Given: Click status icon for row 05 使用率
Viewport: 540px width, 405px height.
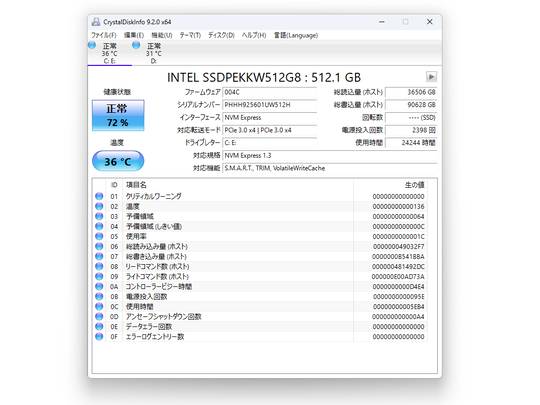Looking at the screenshot, I should tap(99, 236).
